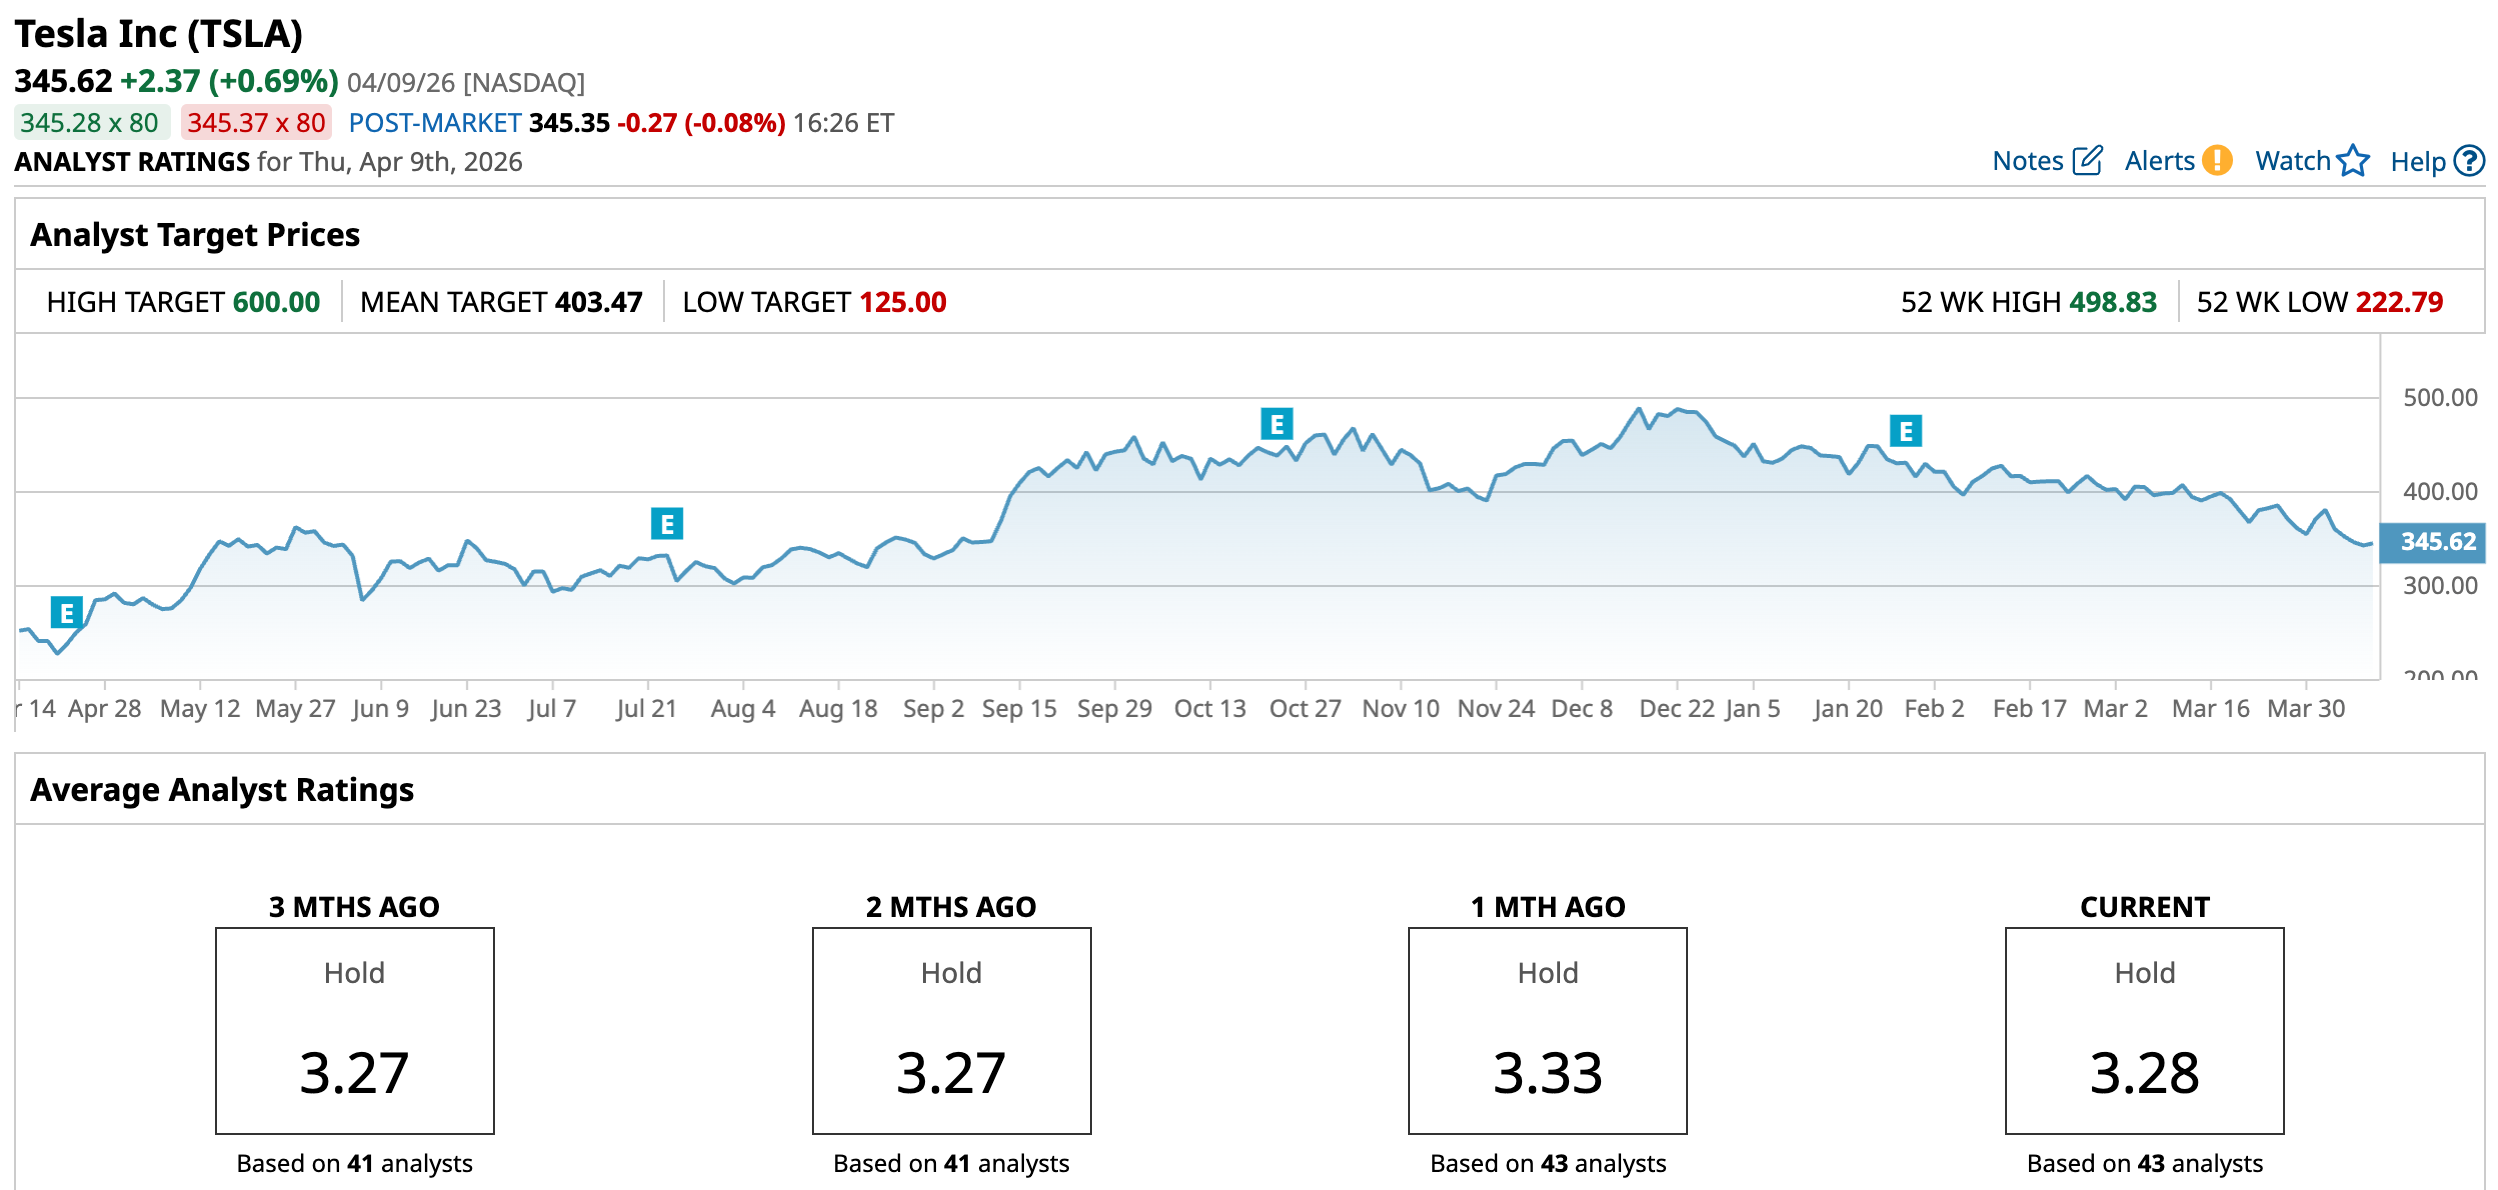Image resolution: width=2498 pixels, height=1190 pixels.
Task: Select the CURRENT Hold 3.28 rating box
Action: [x=2144, y=1031]
